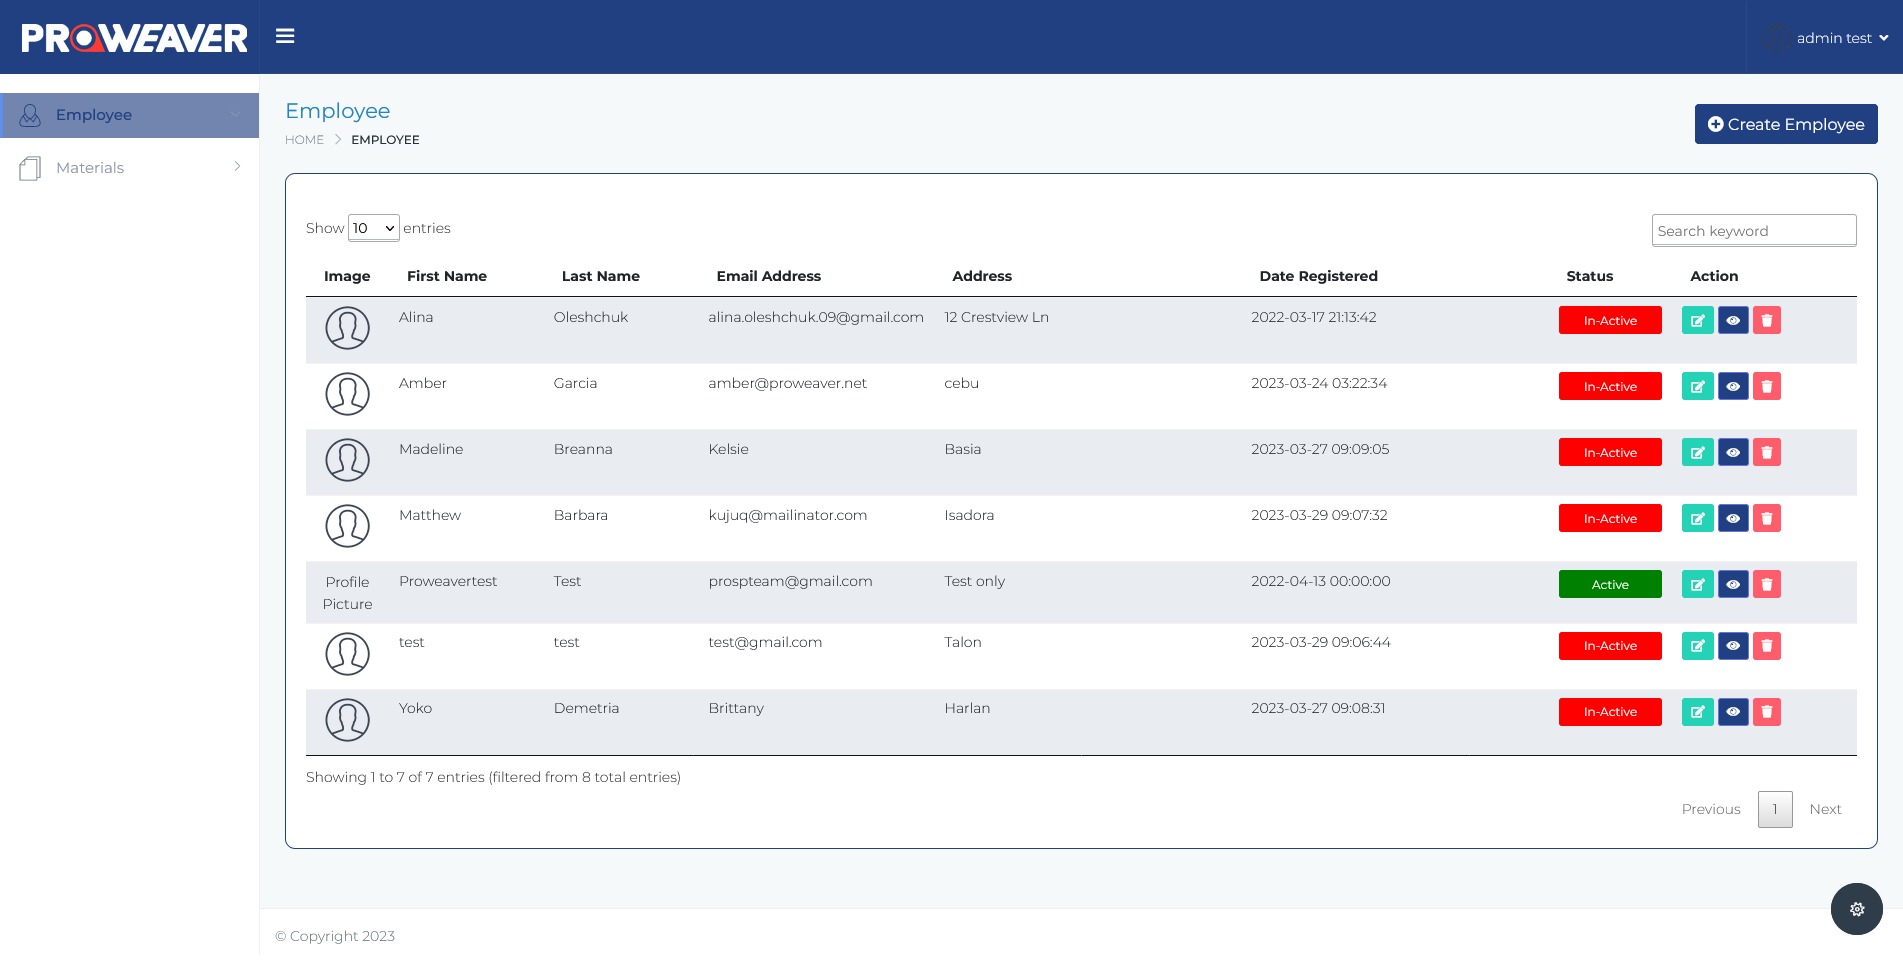1903x964 pixels.
Task: Select the EMPLOYEE breadcrumb tab
Action: click(385, 139)
